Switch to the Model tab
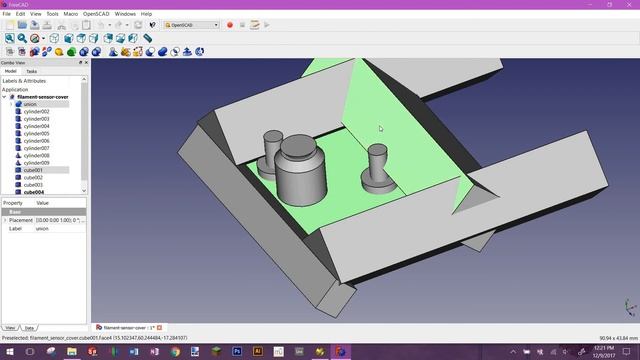Image resolution: width=640 pixels, height=360 pixels. [11, 71]
